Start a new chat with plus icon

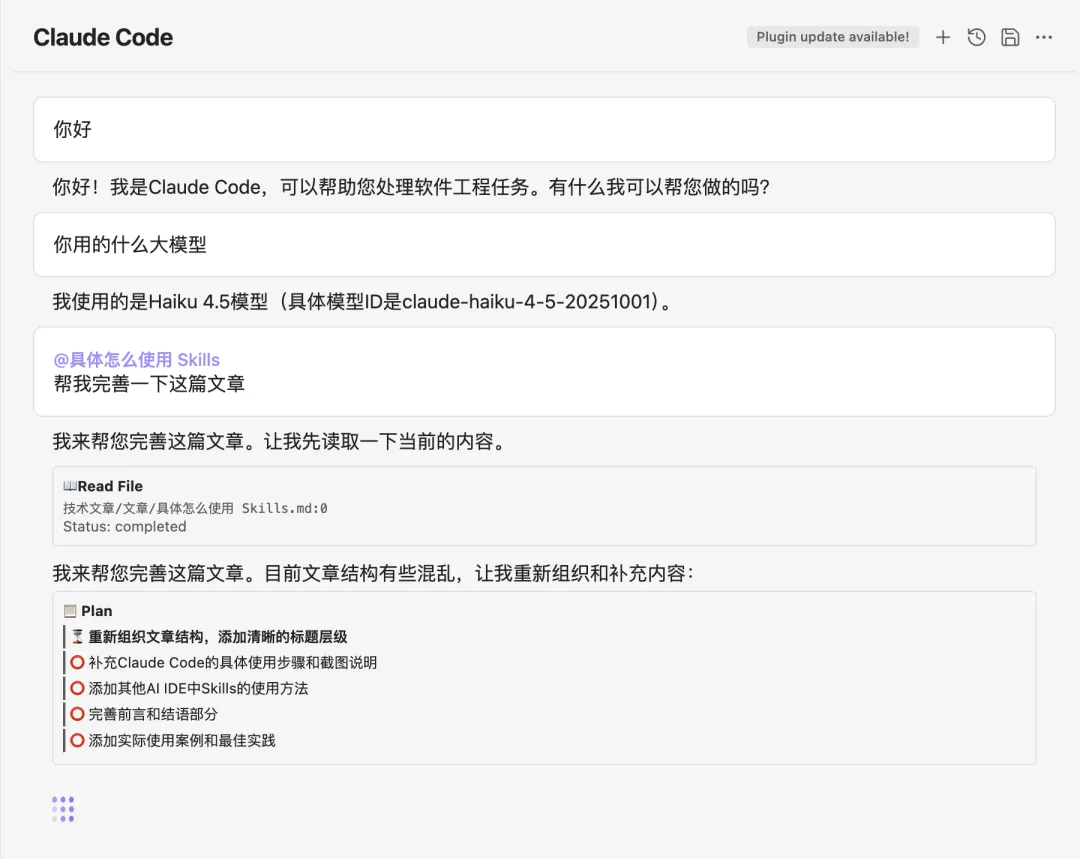943,37
